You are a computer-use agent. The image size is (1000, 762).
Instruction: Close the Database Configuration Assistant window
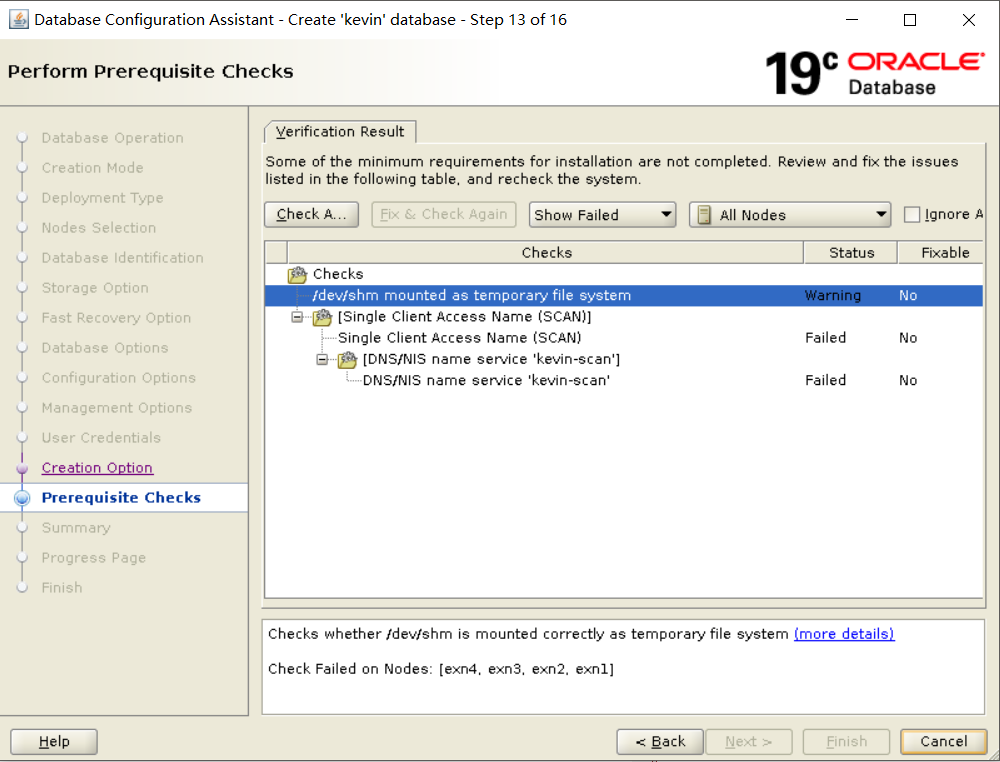pyautogui.click(x=969, y=20)
